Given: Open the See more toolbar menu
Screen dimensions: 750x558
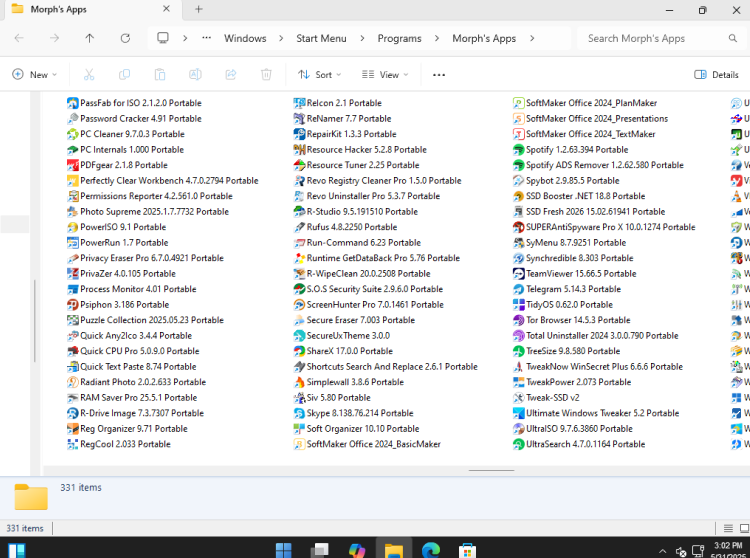Looking at the screenshot, I should tap(439, 75).
